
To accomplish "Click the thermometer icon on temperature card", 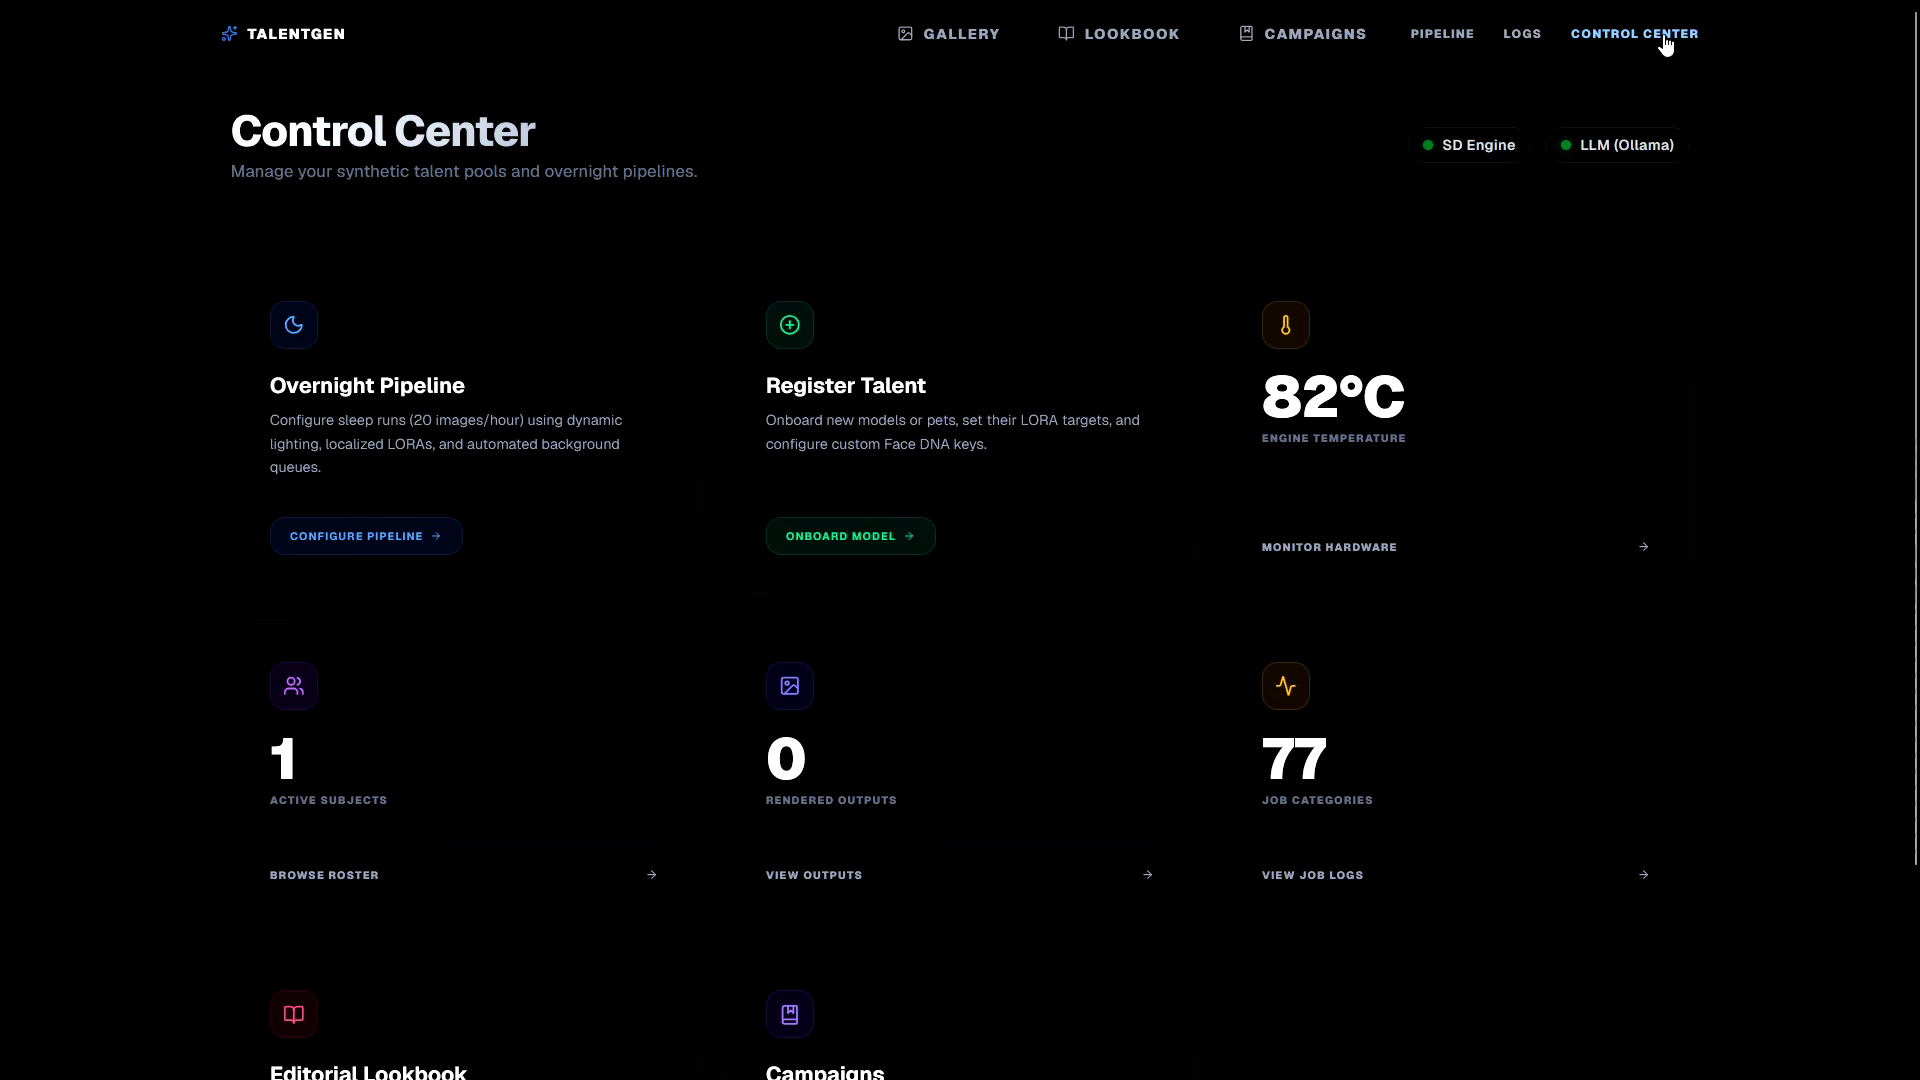I will 1286,325.
